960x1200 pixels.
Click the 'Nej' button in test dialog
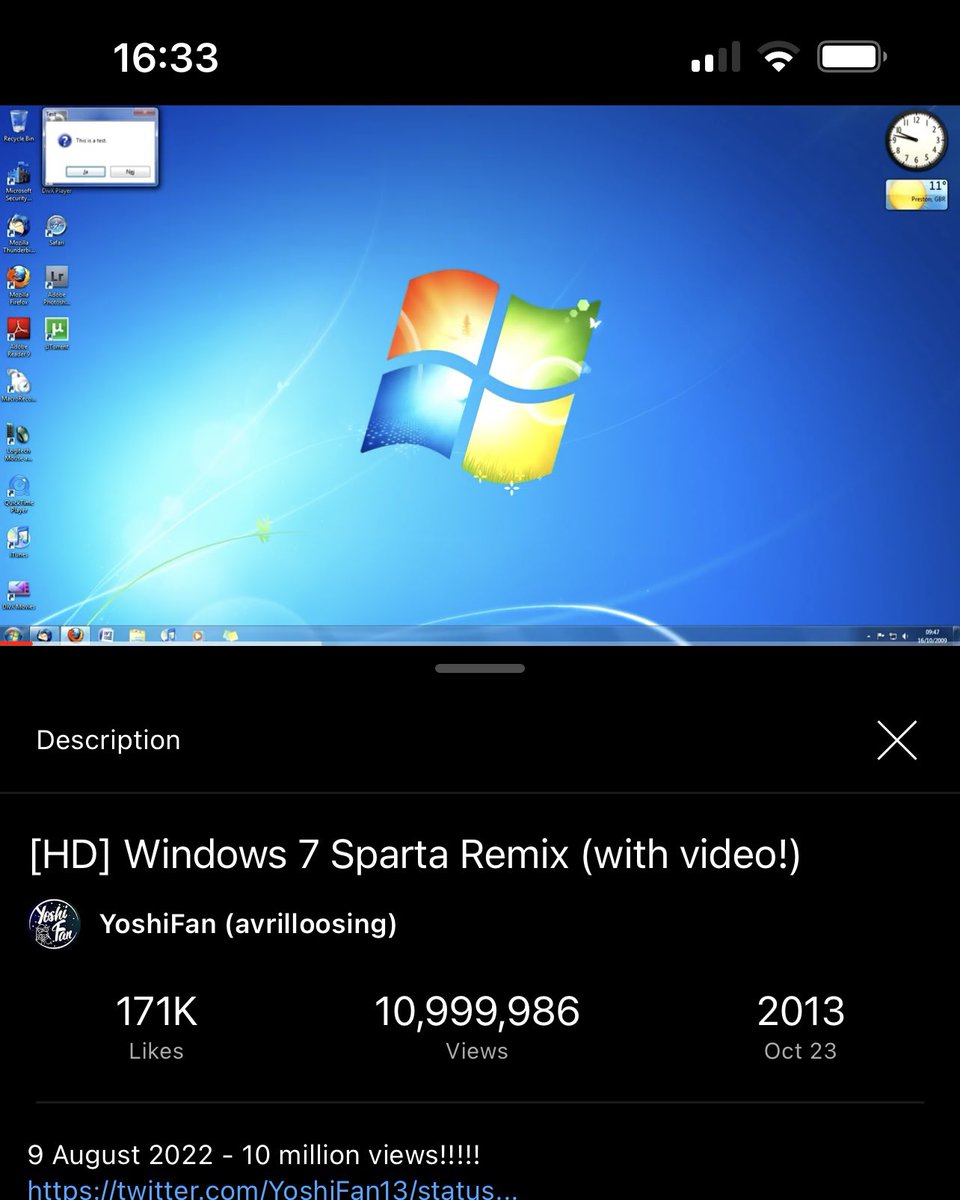pyautogui.click(x=130, y=171)
